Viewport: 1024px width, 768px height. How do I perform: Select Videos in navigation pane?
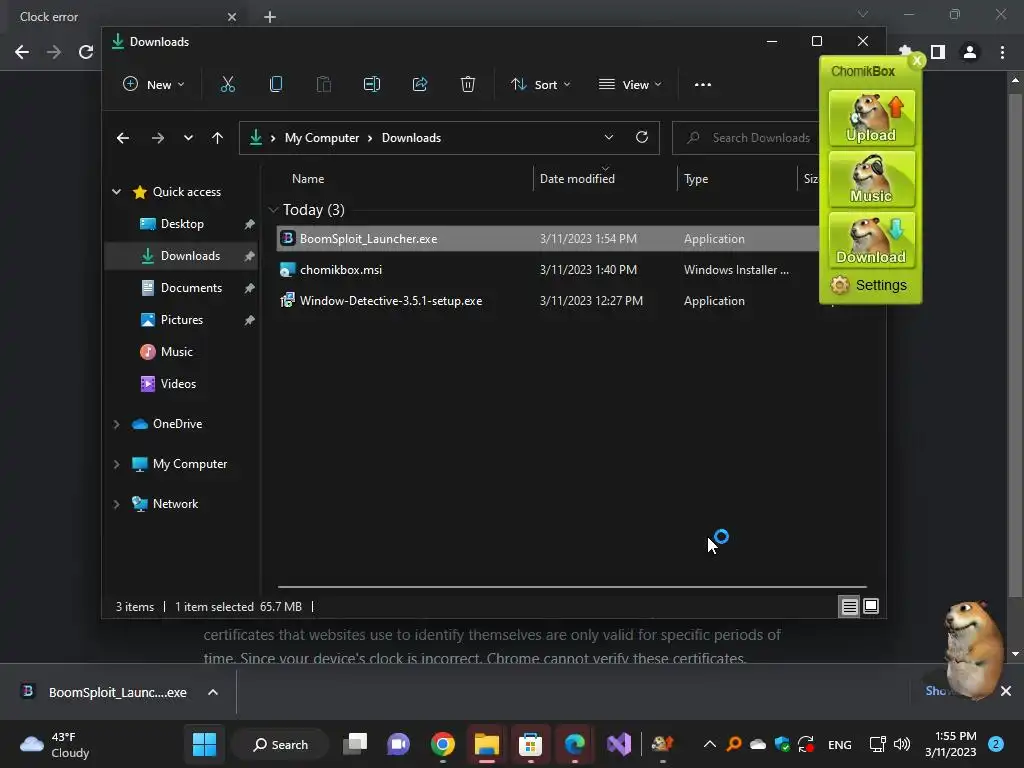(182, 384)
